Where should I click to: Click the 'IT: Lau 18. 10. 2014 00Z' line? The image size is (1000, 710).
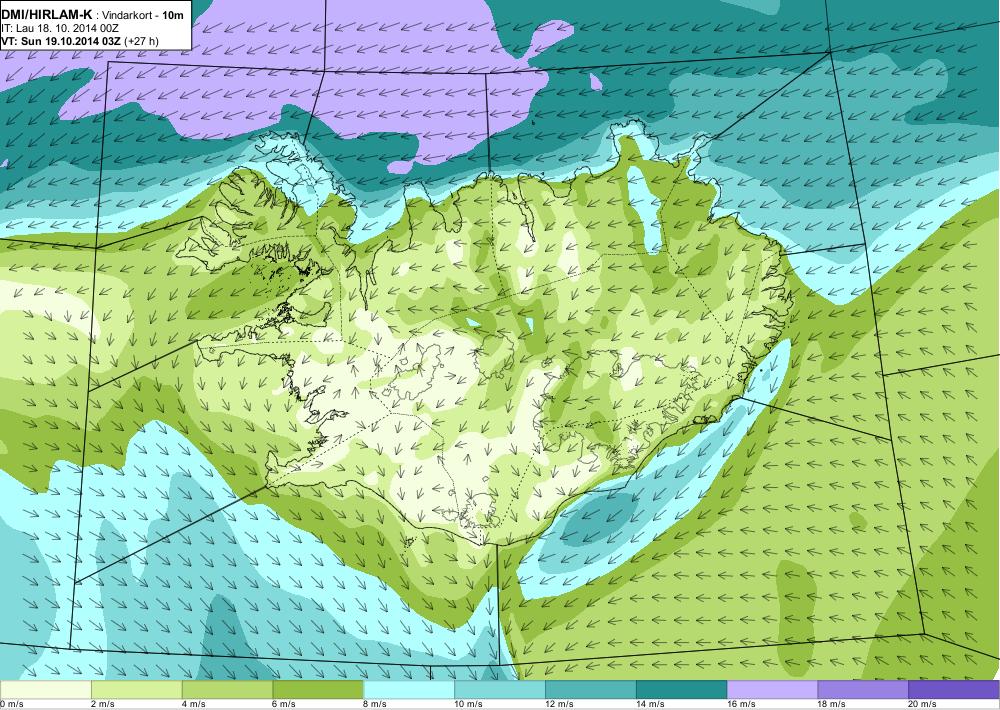coord(60,28)
